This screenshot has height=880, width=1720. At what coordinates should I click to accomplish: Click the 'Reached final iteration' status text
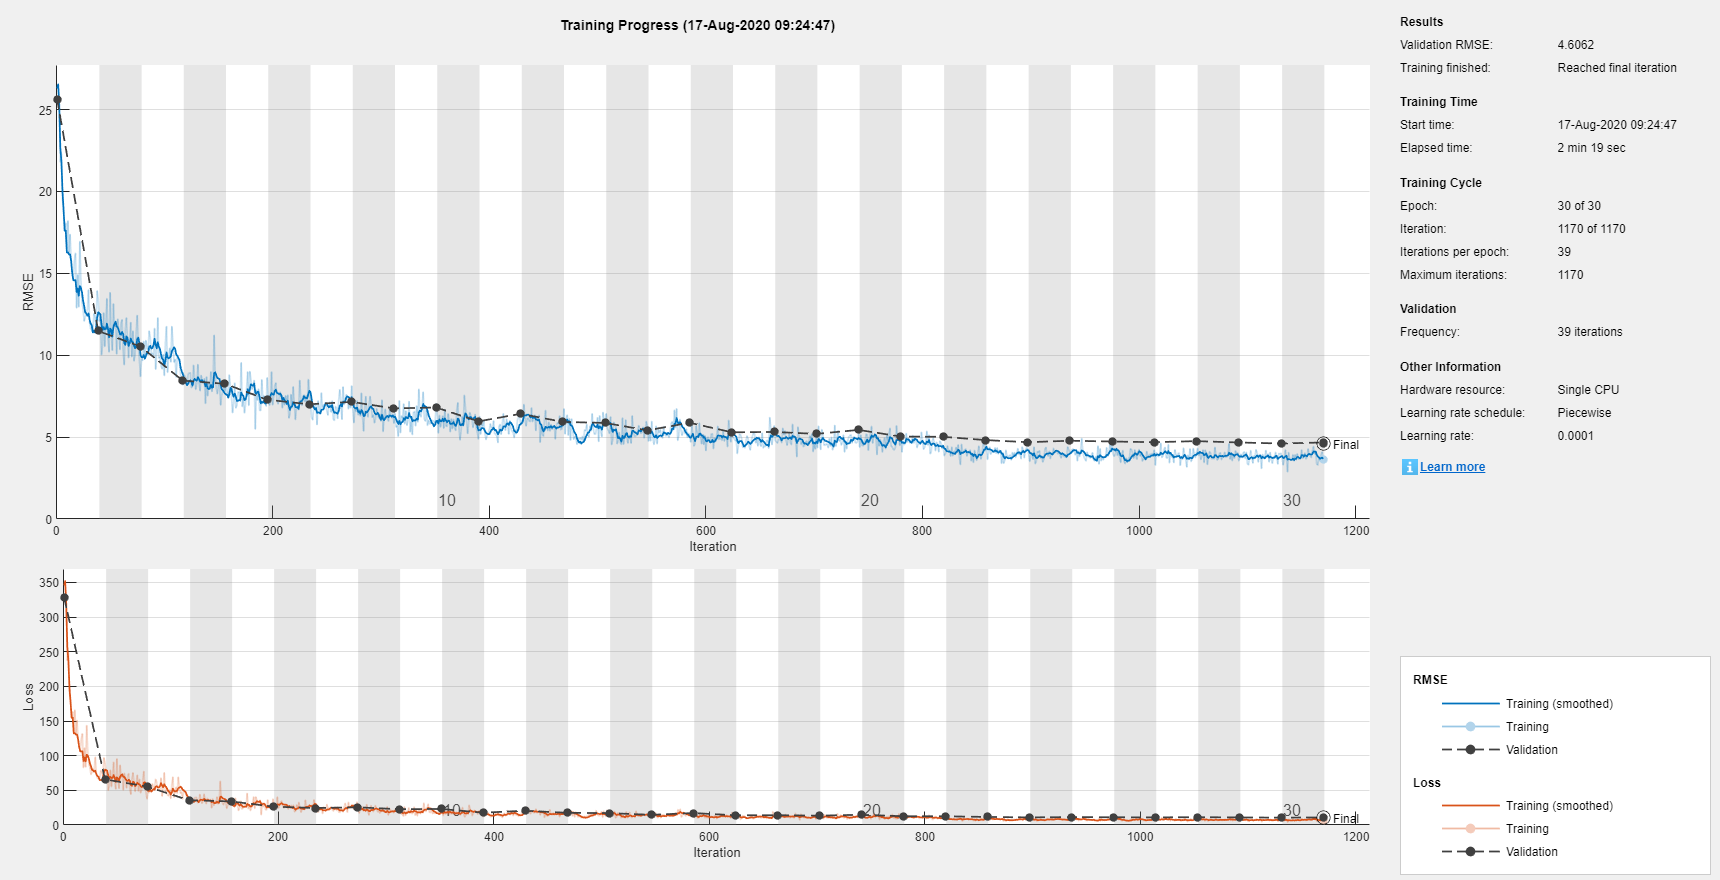[x=1616, y=68]
